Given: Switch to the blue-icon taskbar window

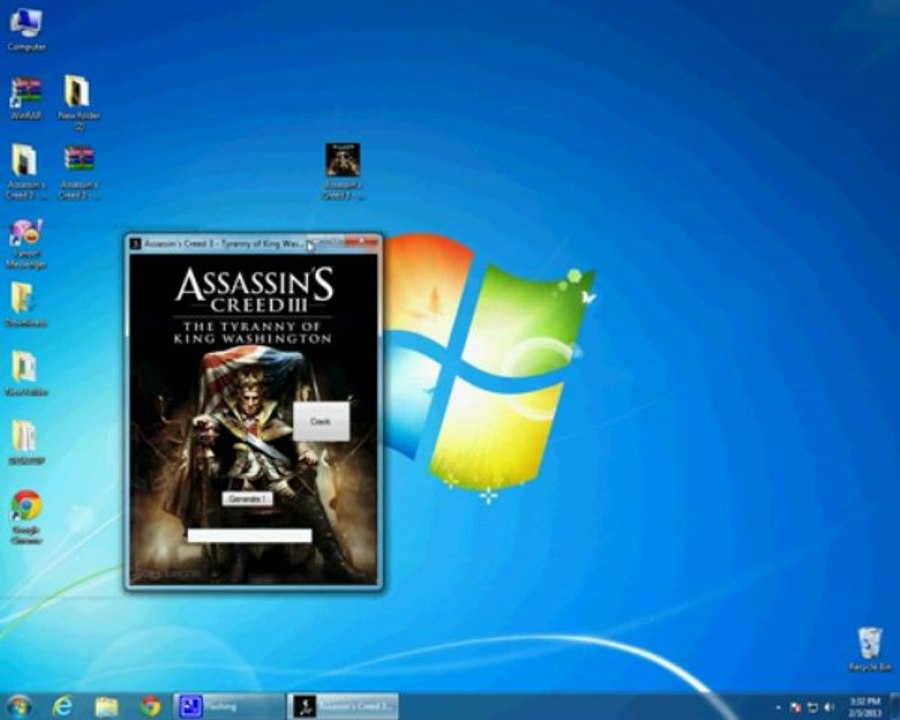Looking at the screenshot, I should (x=229, y=706).
